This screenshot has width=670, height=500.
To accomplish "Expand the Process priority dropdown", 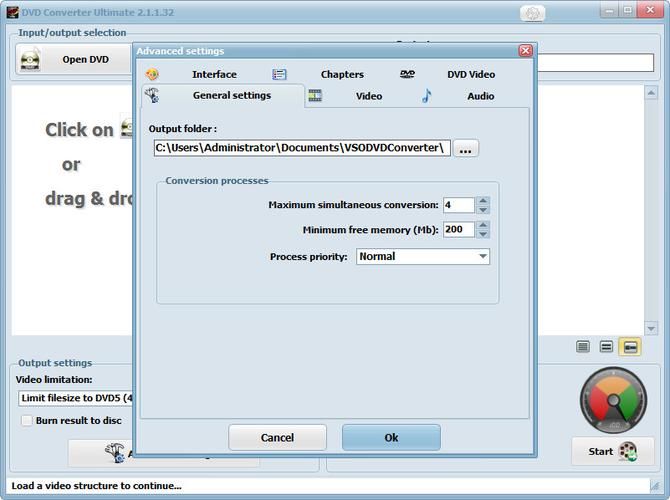I will tap(483, 257).
